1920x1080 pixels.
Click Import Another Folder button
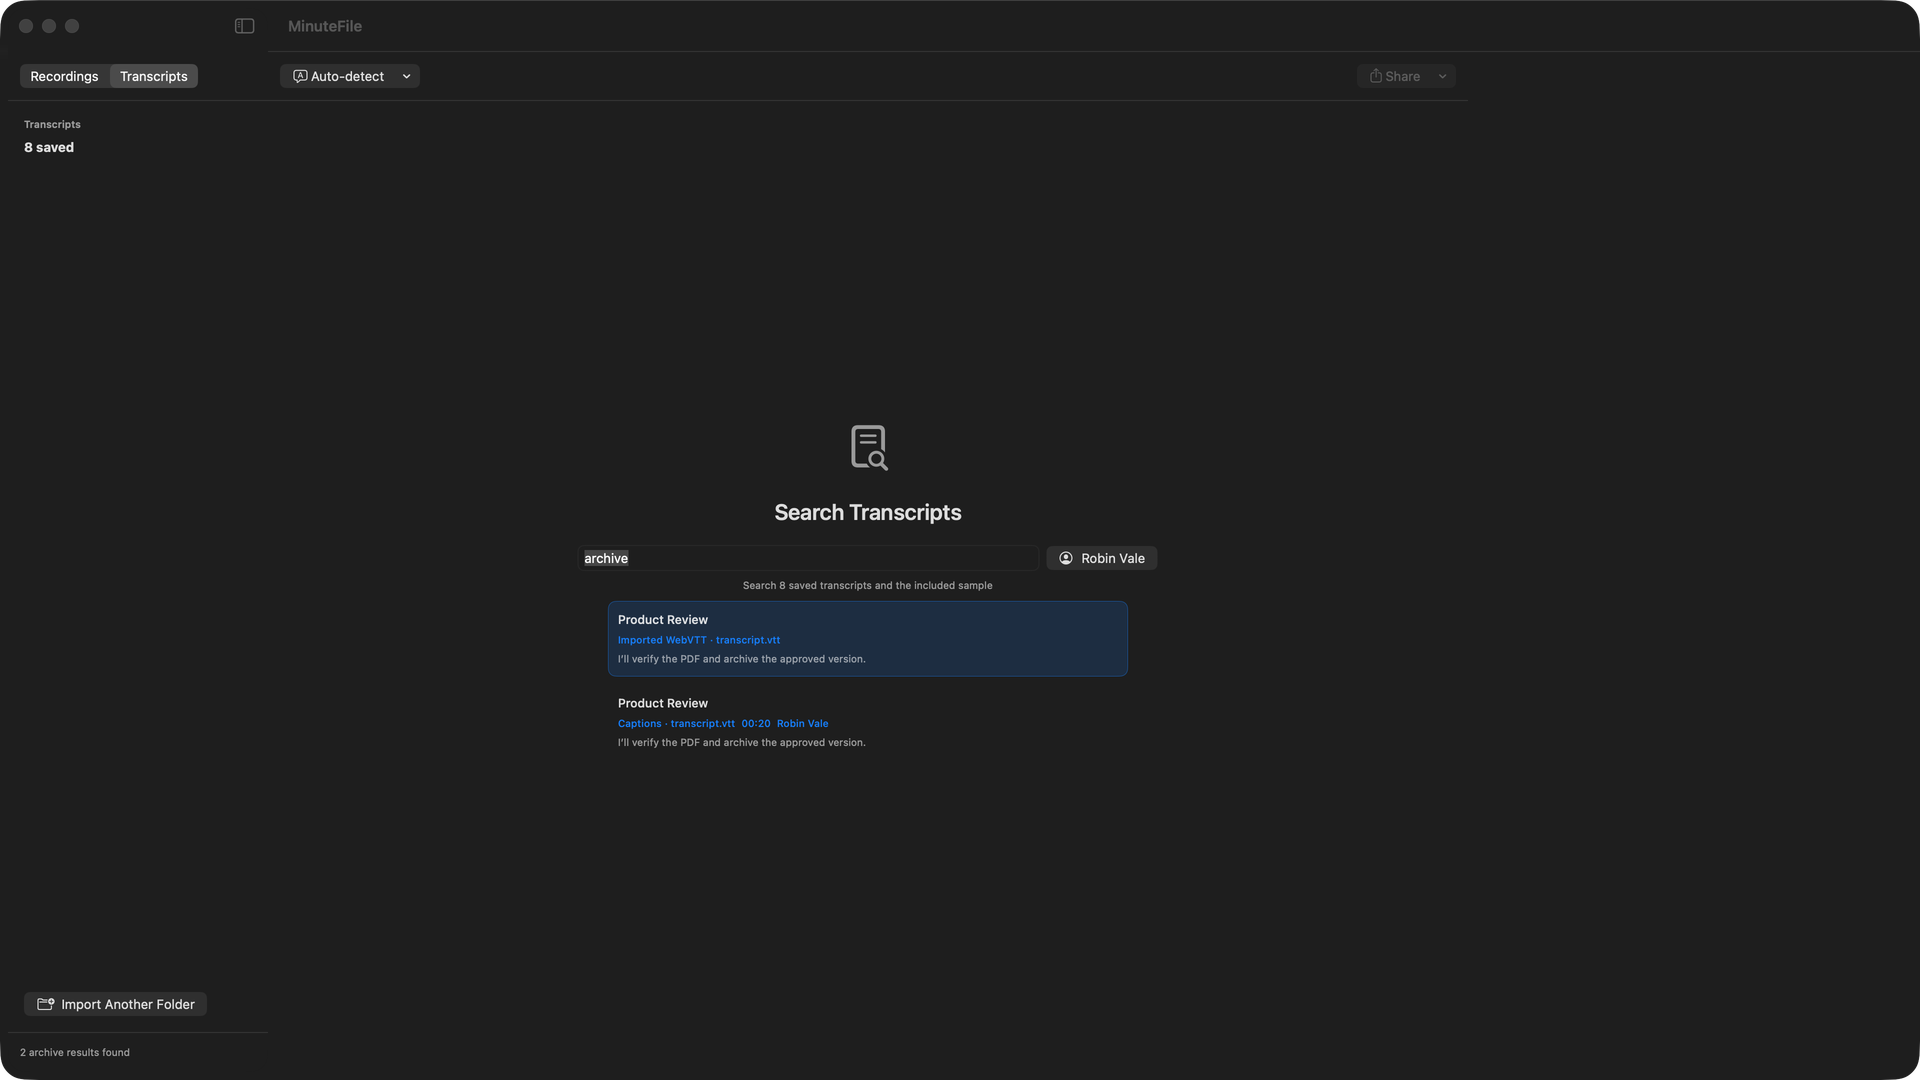coord(115,1004)
